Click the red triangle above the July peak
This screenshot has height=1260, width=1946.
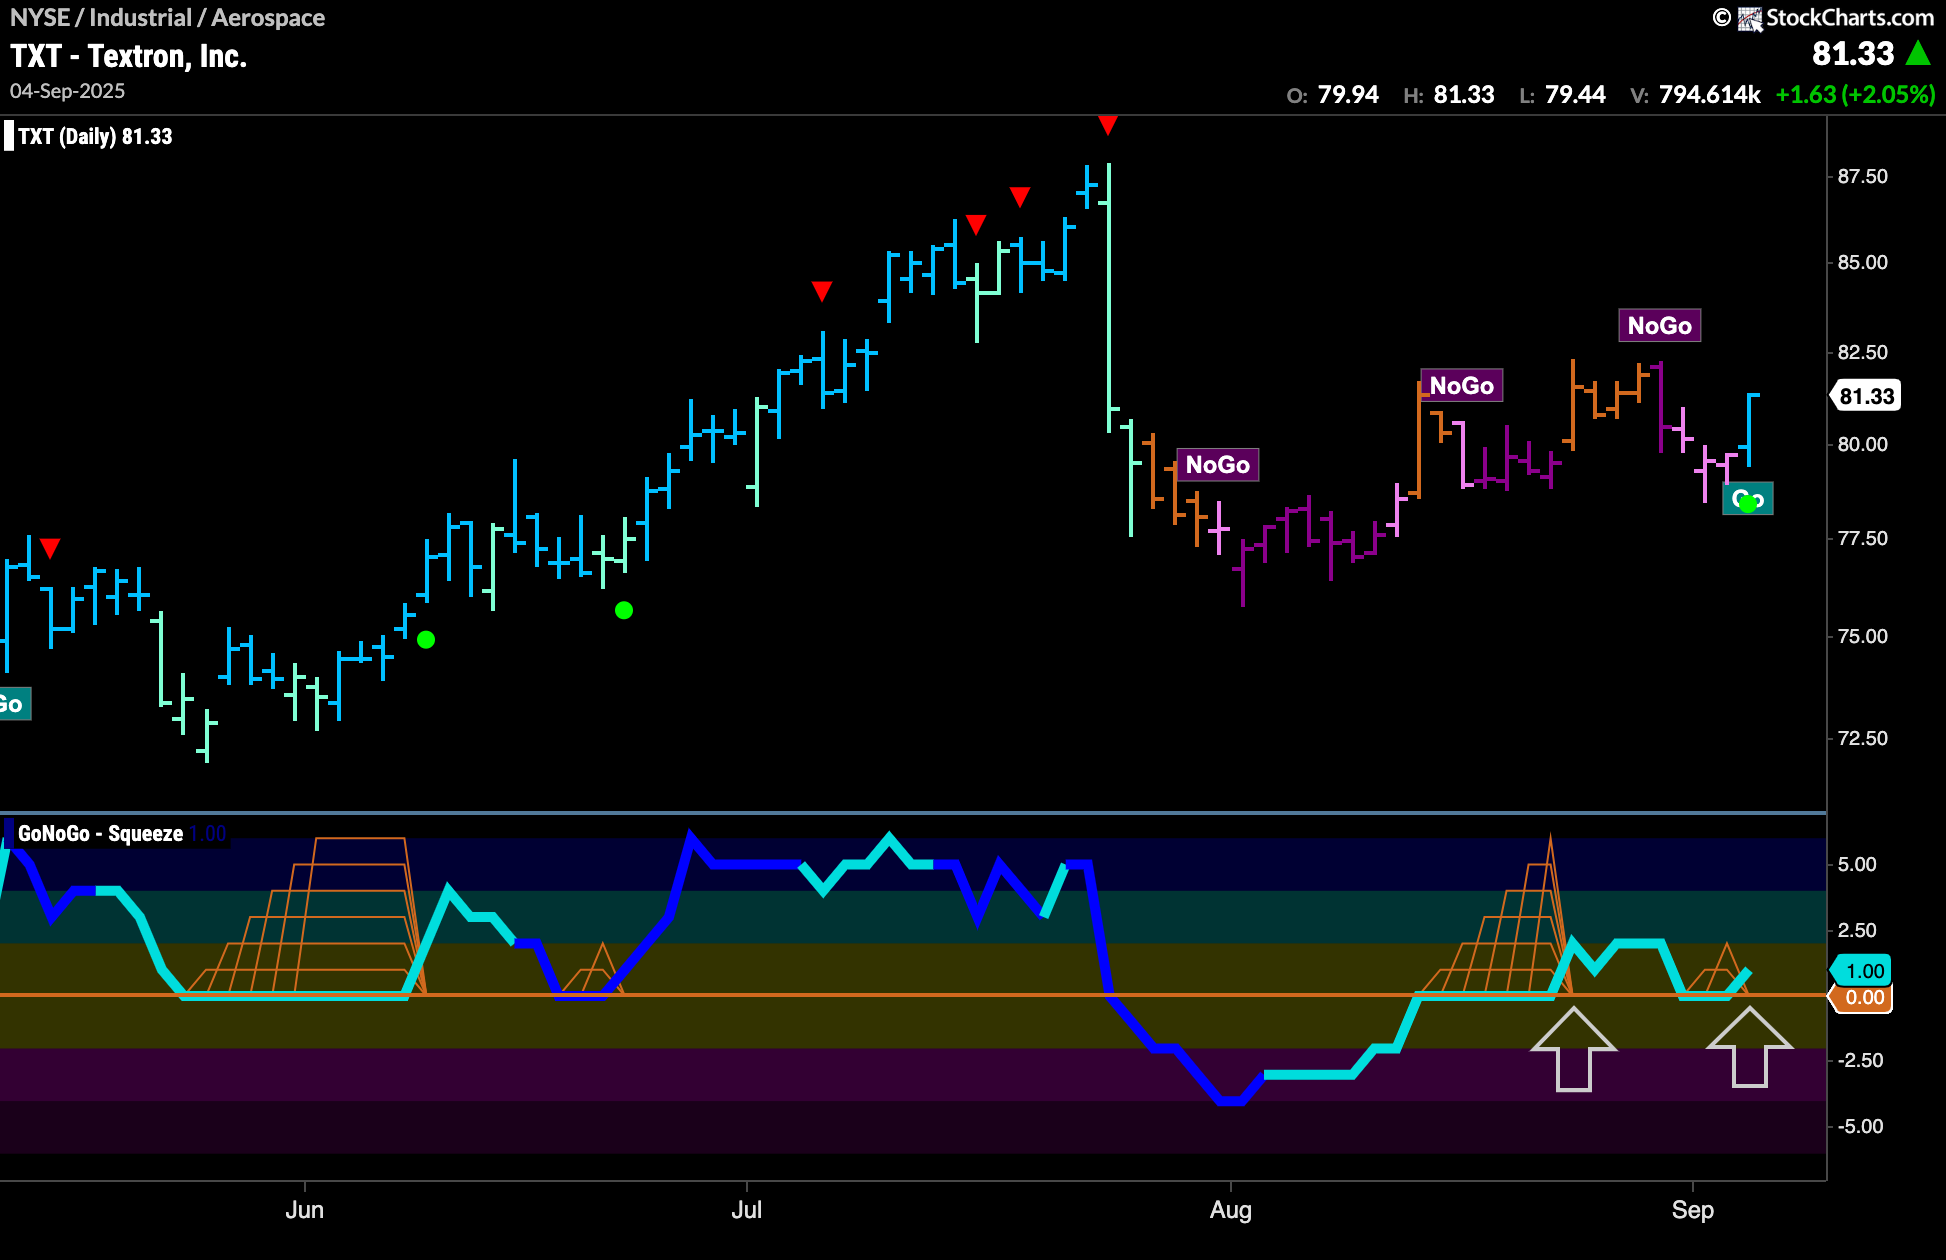click(x=1107, y=125)
